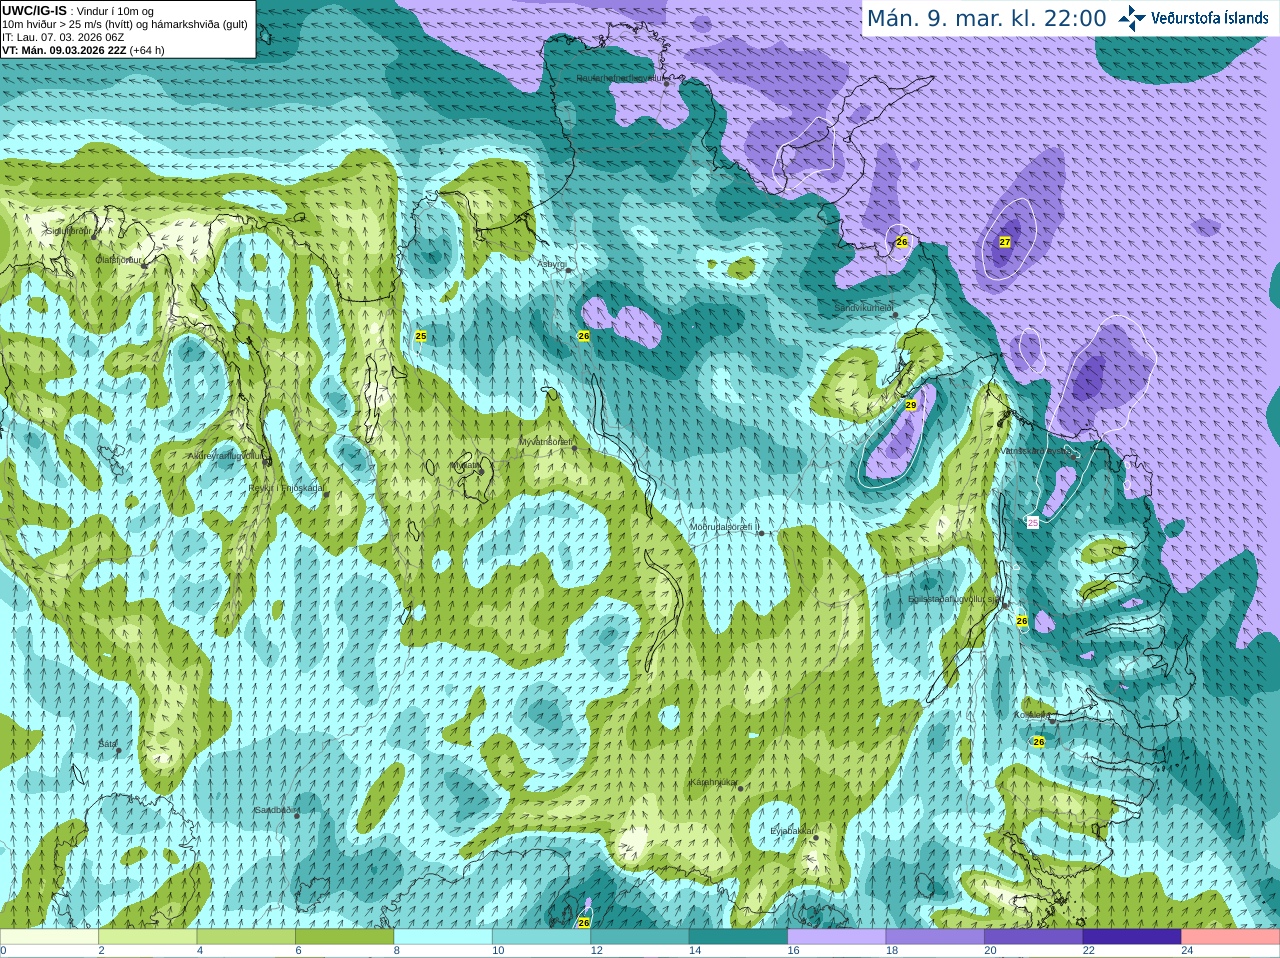Viewport: 1280px width, 958px height.
Task: Click the Sáta station dot
Action: point(118,750)
